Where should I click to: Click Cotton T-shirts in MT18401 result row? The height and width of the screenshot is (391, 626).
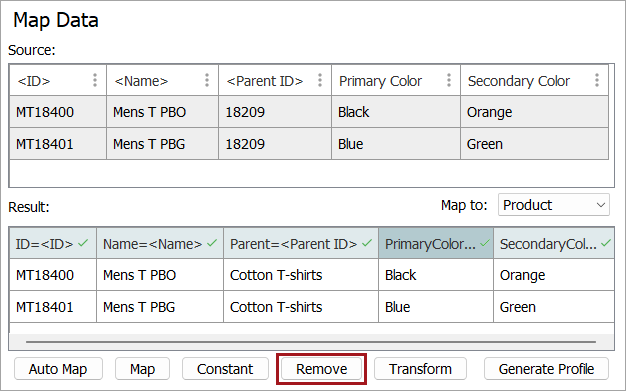point(301,307)
